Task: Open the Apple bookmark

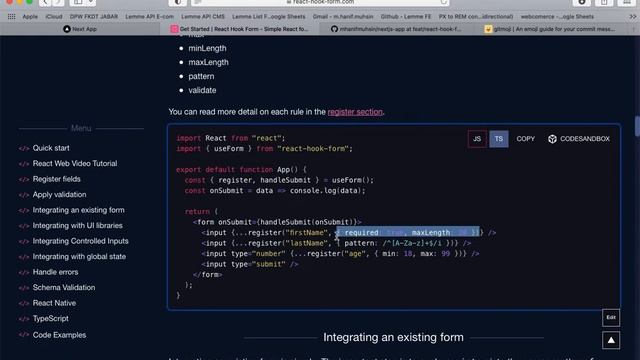Action: point(30,17)
